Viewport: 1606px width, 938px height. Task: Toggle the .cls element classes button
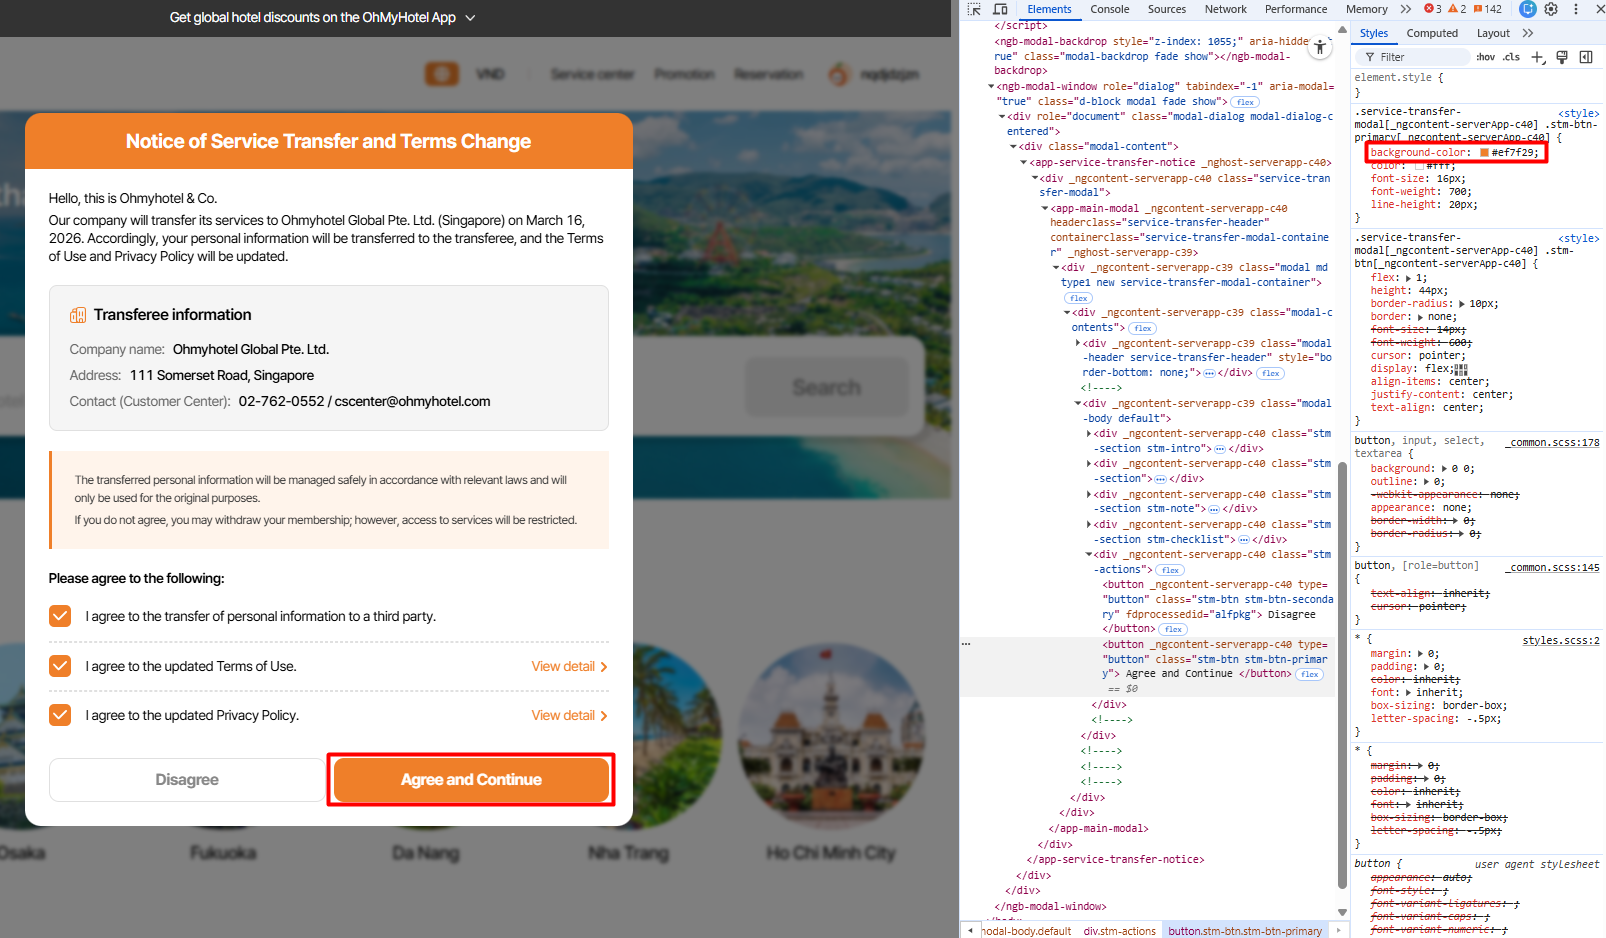1511,57
